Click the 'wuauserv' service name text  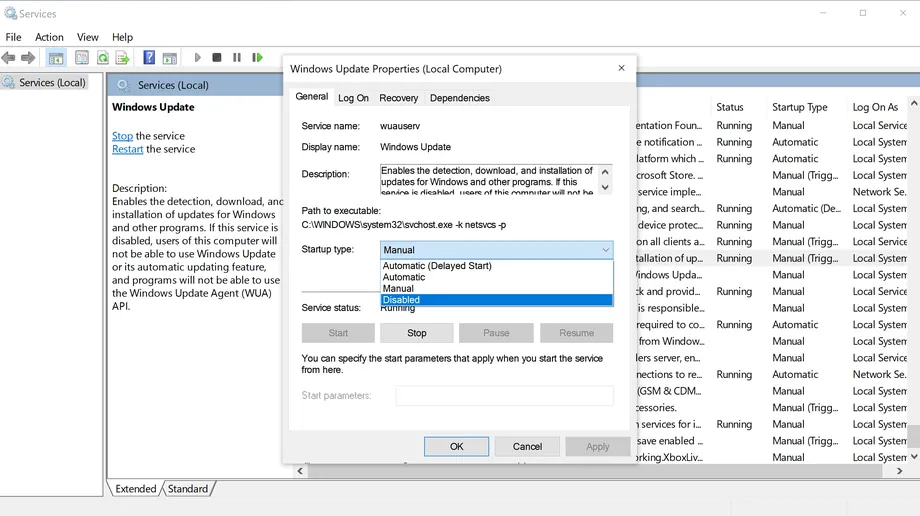(x=400, y=126)
